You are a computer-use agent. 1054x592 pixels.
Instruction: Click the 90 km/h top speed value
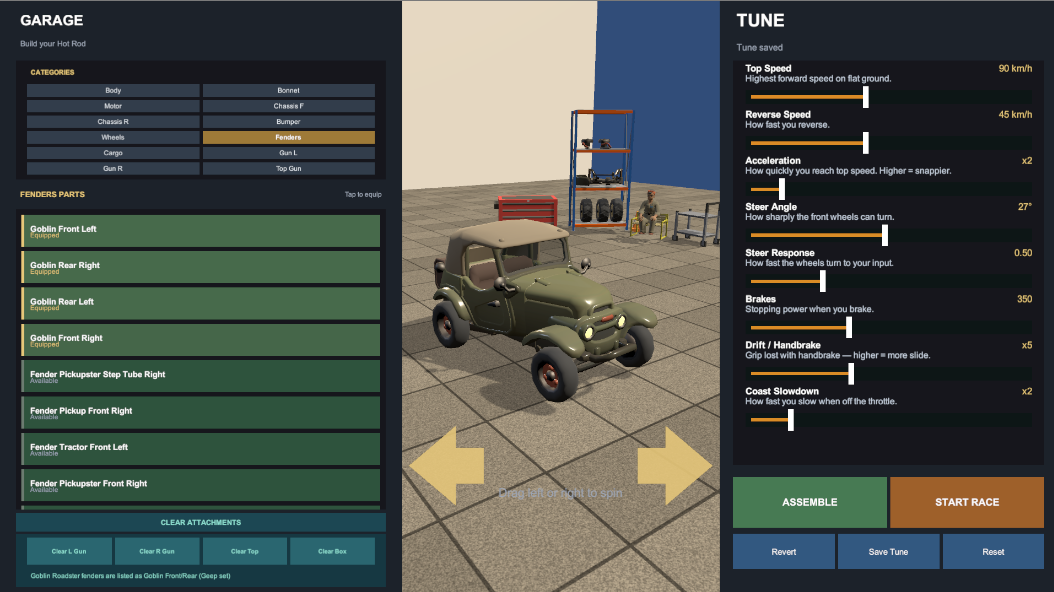tap(1015, 69)
